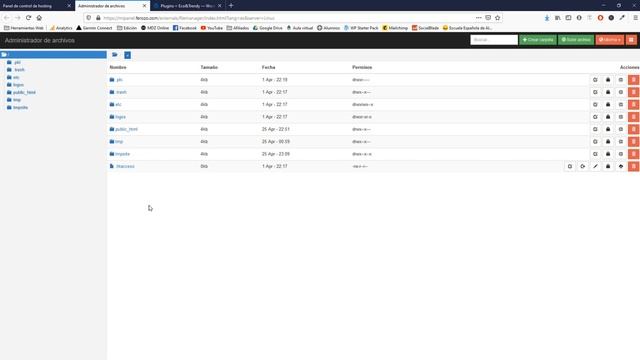This screenshot has height=360, width=640.
Task: Open the Idioma language dropdown
Action: 609,40
